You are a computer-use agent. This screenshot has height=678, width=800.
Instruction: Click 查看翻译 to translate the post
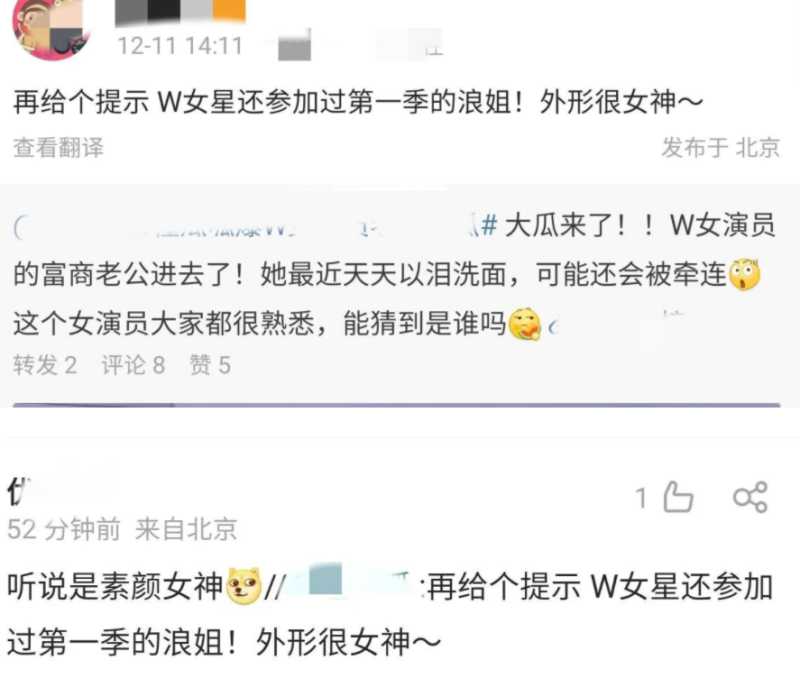point(58,147)
